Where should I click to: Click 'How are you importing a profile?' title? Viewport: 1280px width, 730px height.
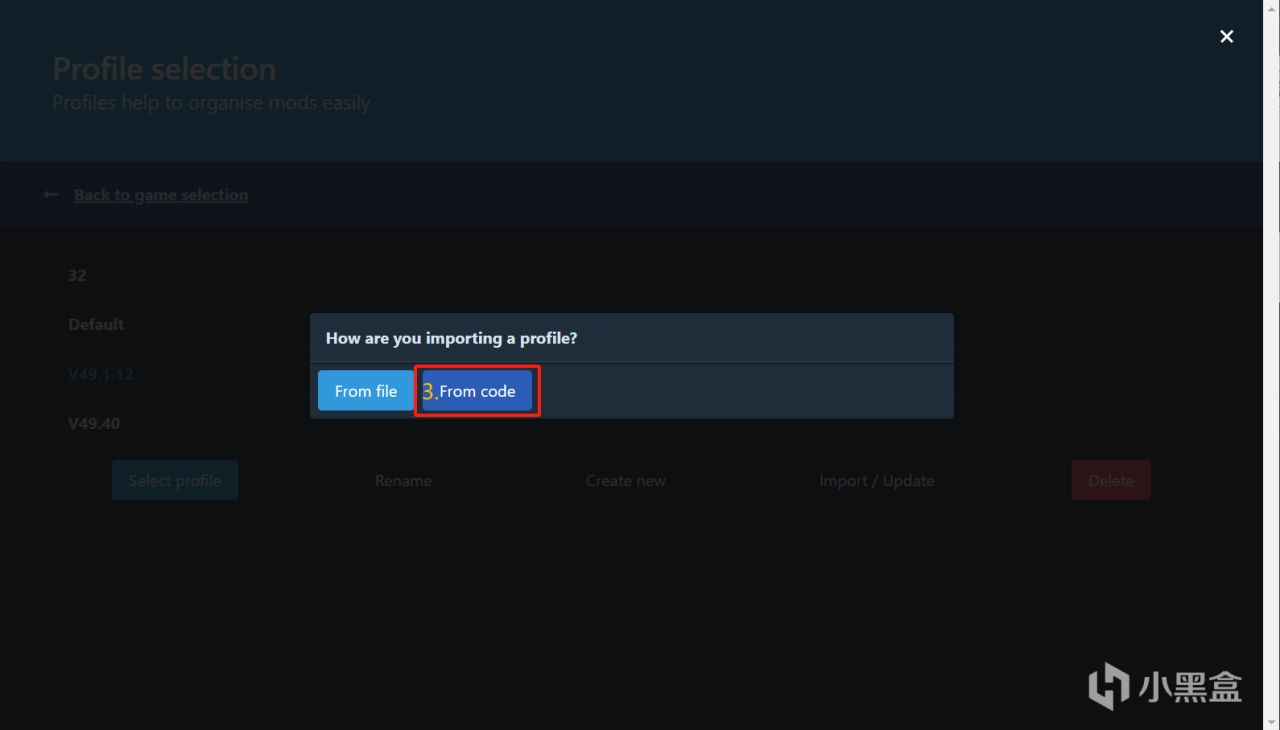pyautogui.click(x=452, y=338)
